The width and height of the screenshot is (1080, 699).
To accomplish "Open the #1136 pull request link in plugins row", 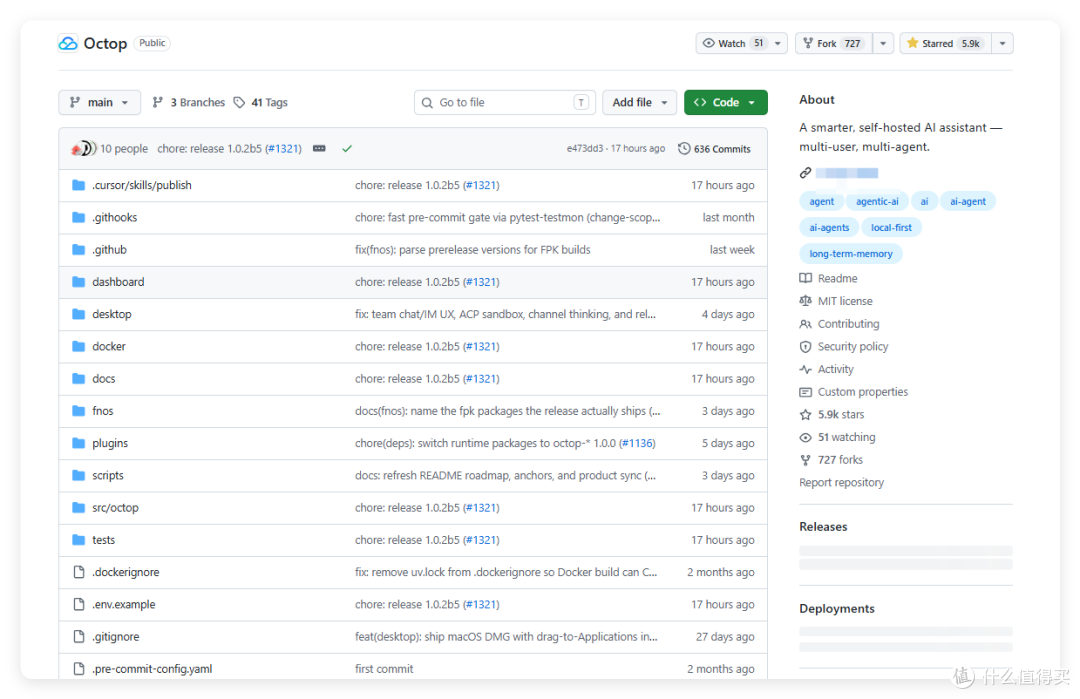I will pyautogui.click(x=637, y=444).
